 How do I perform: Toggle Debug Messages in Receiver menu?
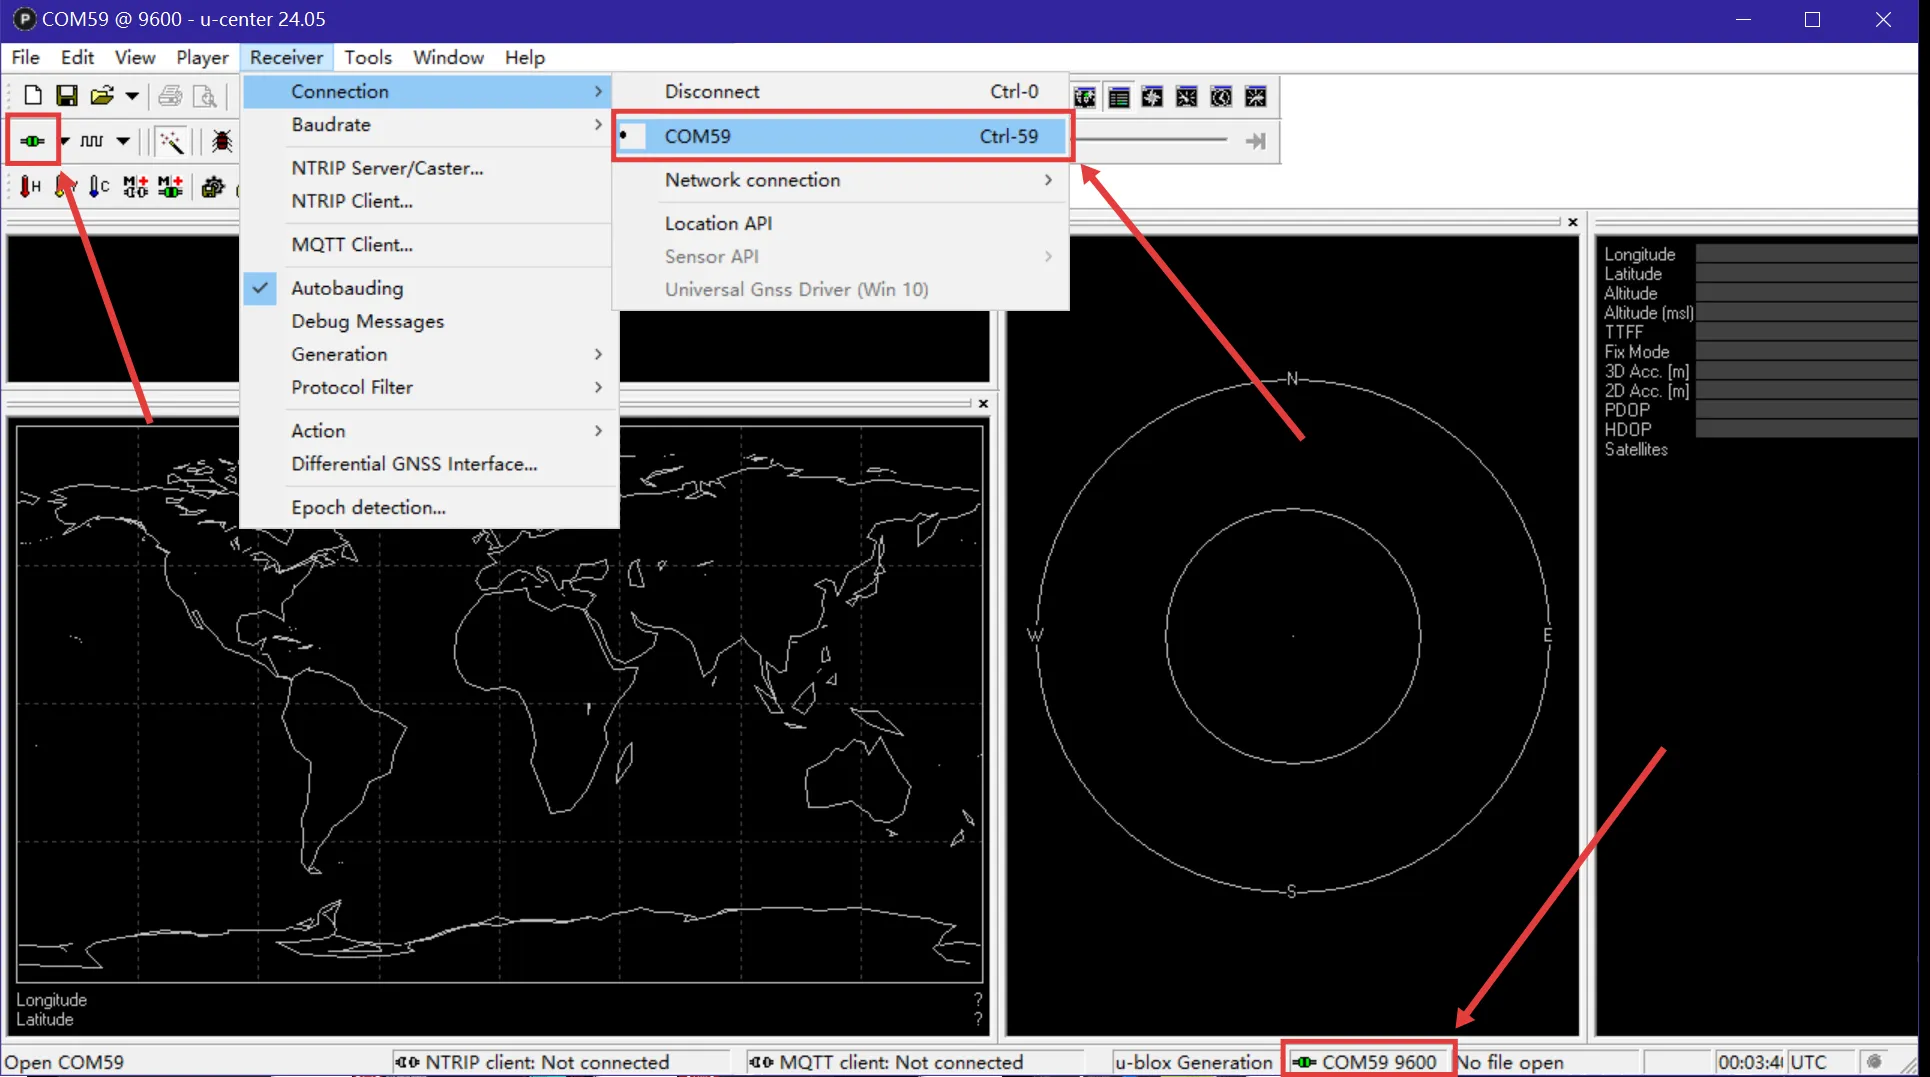point(367,321)
